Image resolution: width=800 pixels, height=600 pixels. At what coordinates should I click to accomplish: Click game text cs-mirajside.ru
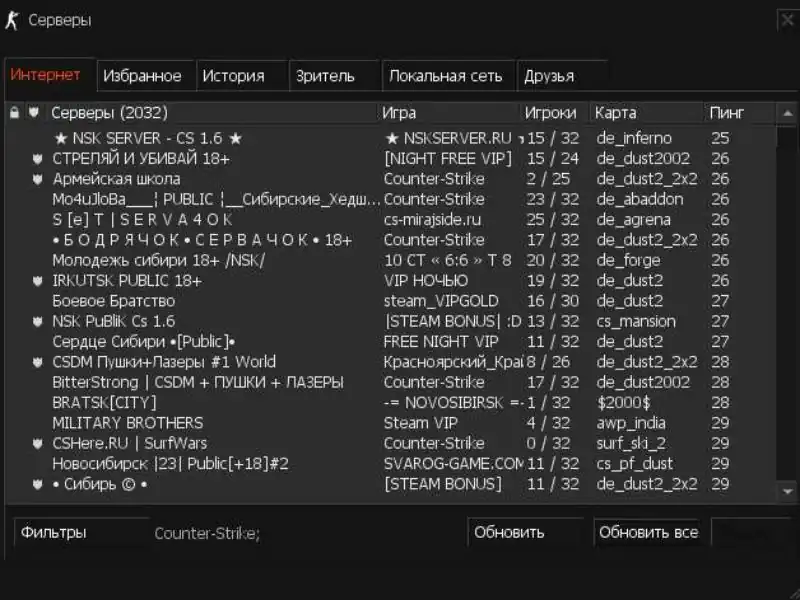pyautogui.click(x=432, y=220)
